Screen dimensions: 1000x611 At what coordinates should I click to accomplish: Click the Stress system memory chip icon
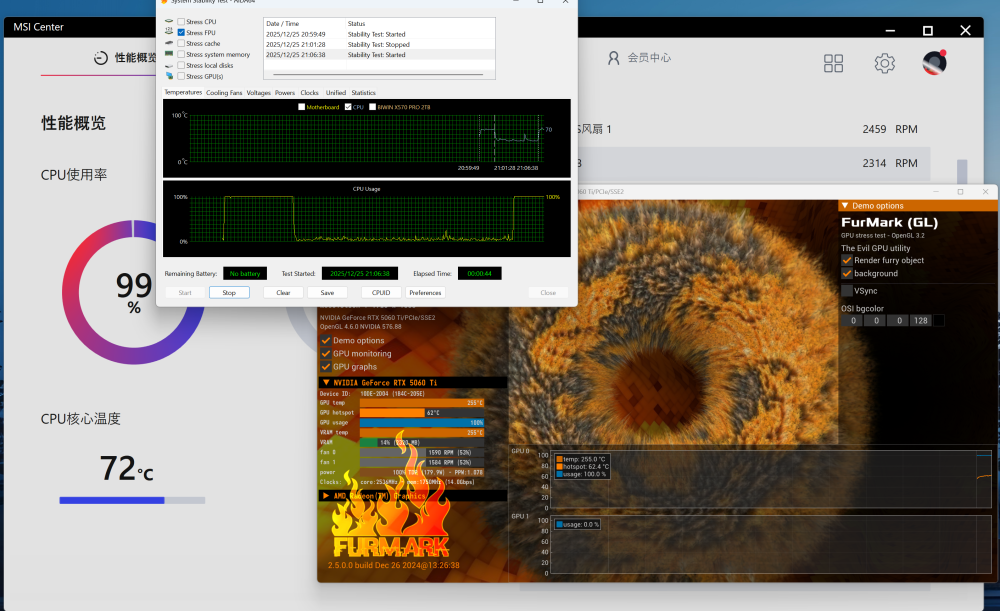169,54
